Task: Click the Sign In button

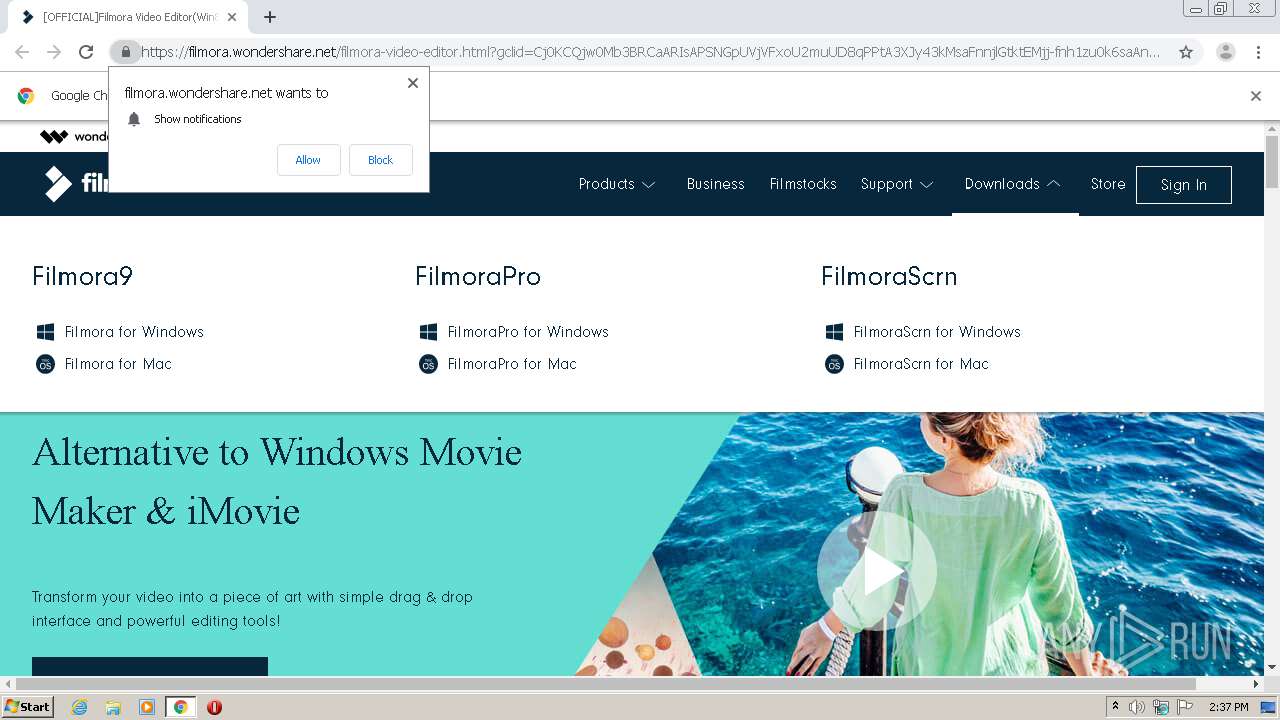Action: click(x=1183, y=185)
